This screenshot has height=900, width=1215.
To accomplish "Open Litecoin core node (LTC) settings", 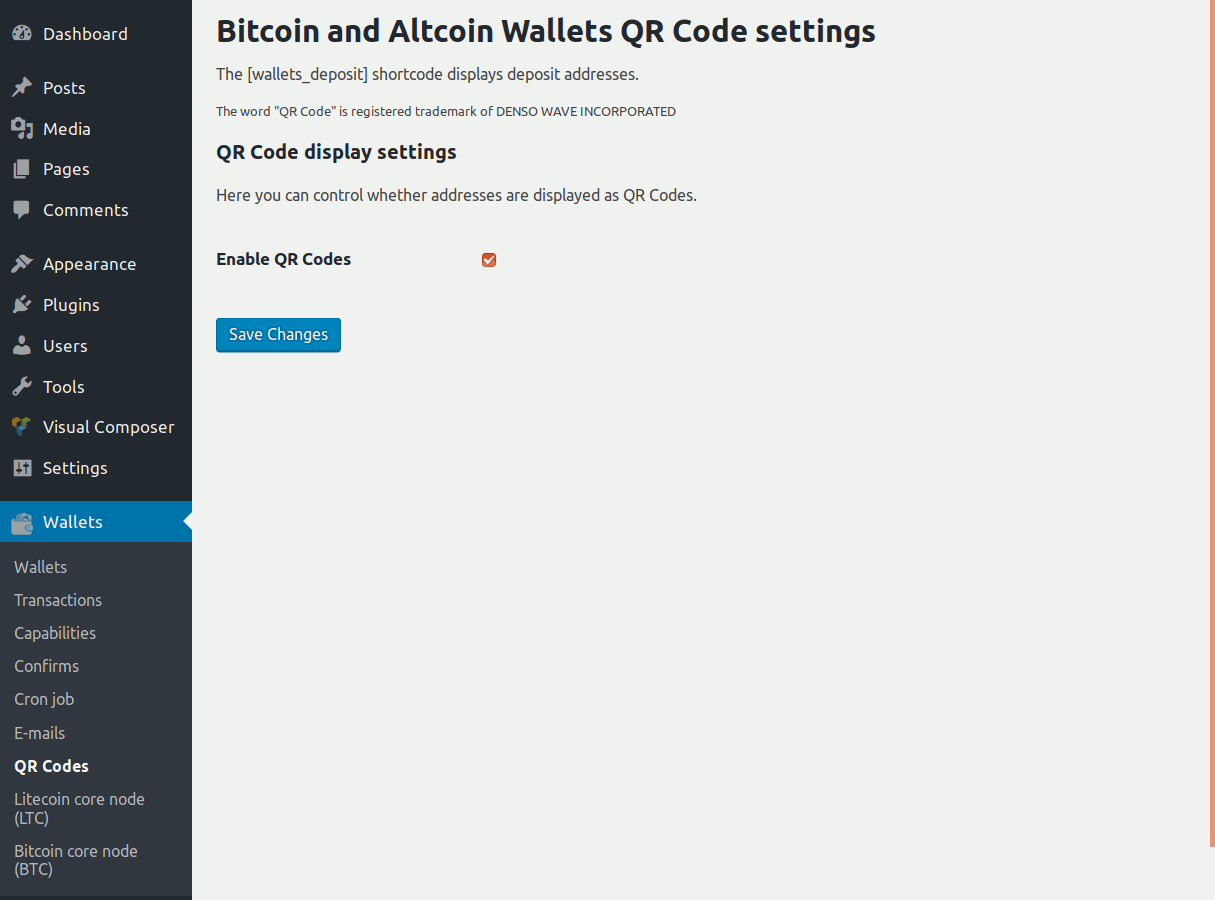I will pos(79,808).
